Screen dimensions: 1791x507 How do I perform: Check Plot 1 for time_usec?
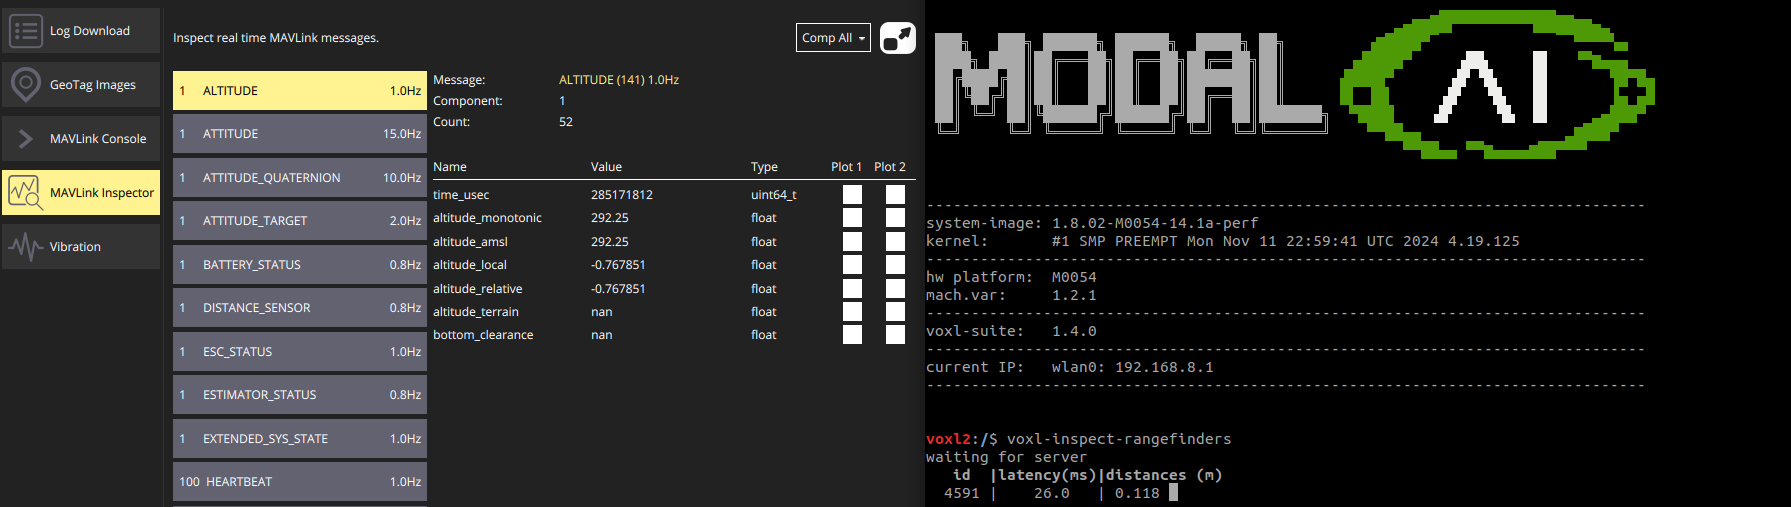[852, 194]
